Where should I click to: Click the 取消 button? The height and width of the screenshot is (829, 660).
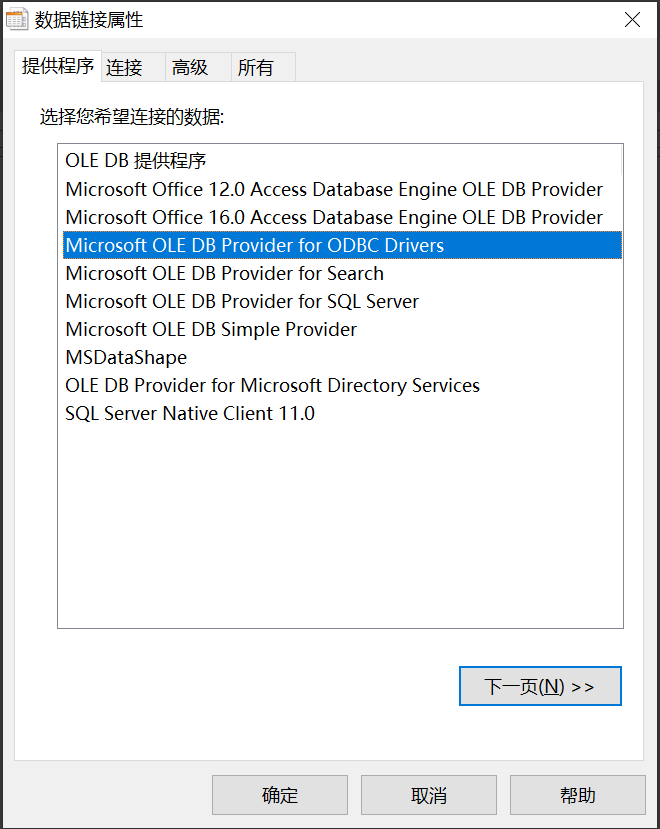pyautogui.click(x=429, y=795)
